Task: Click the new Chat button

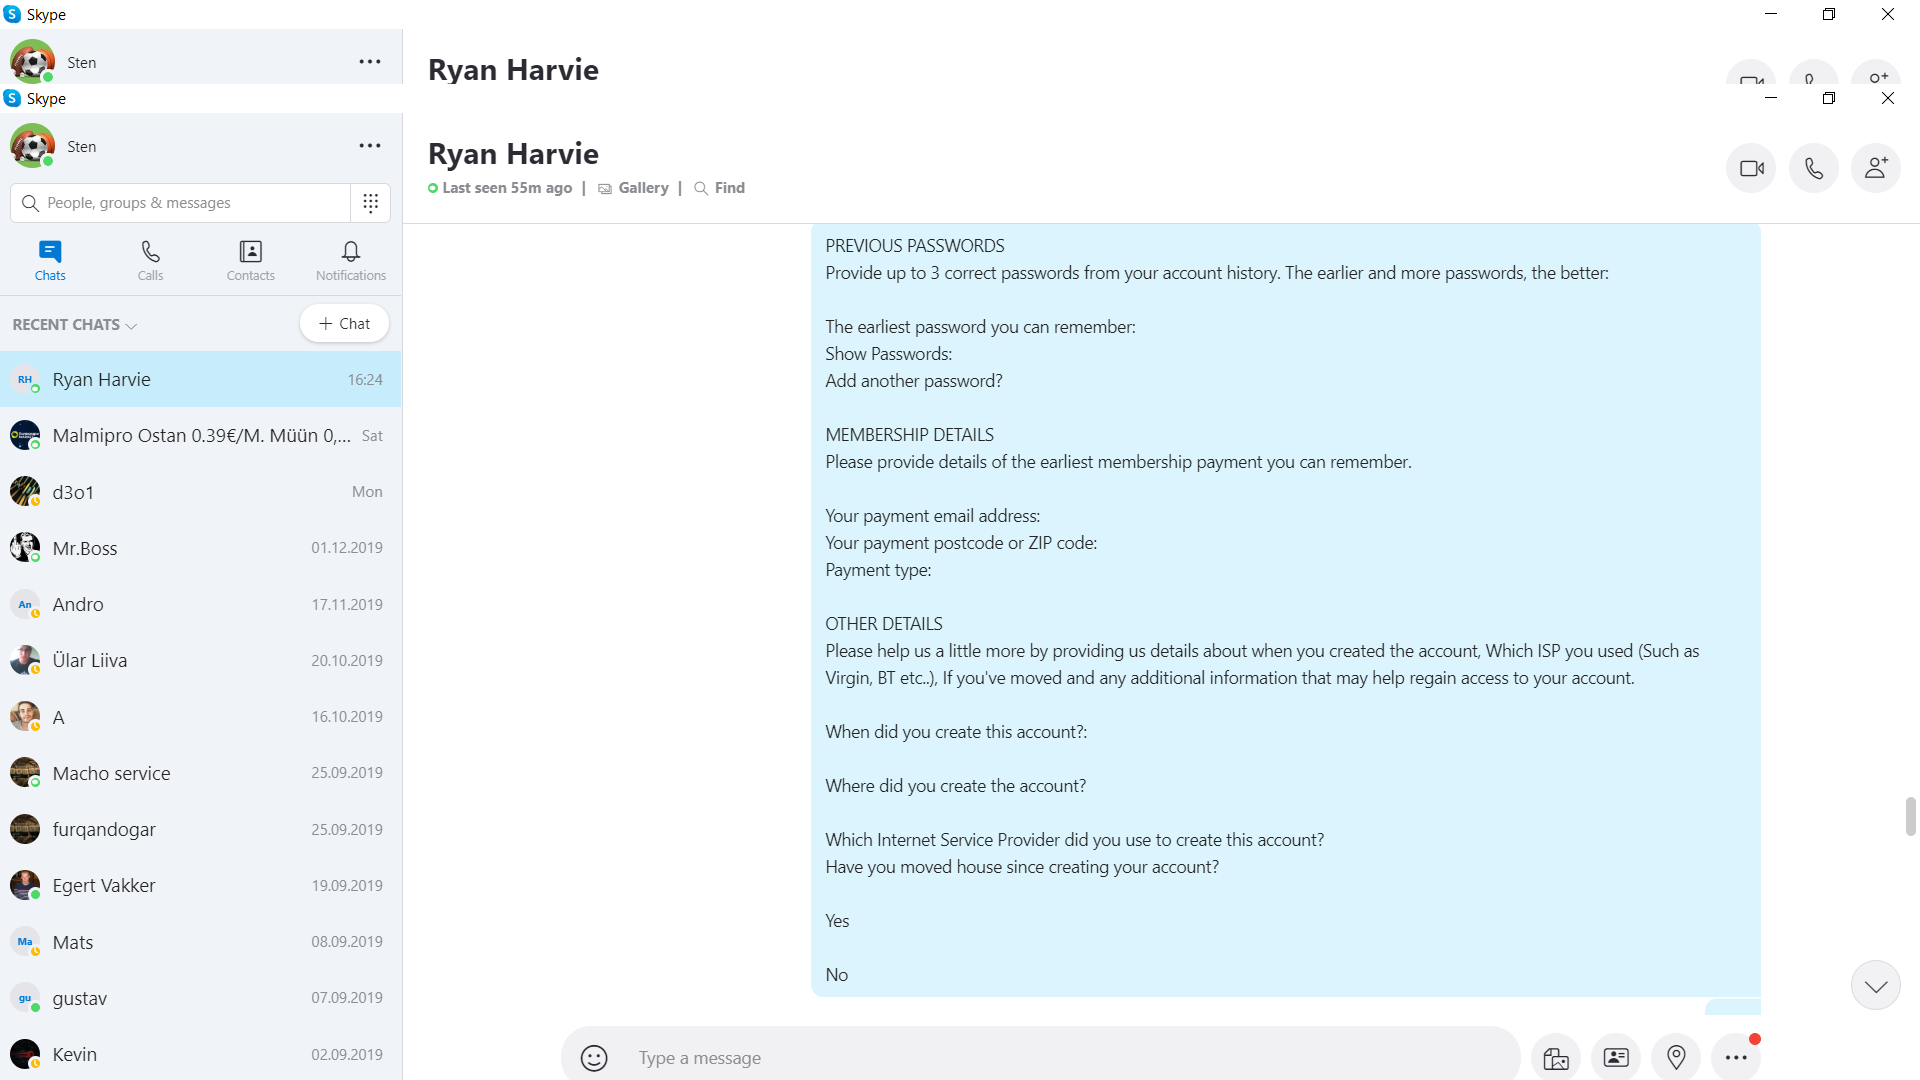Action: (344, 324)
